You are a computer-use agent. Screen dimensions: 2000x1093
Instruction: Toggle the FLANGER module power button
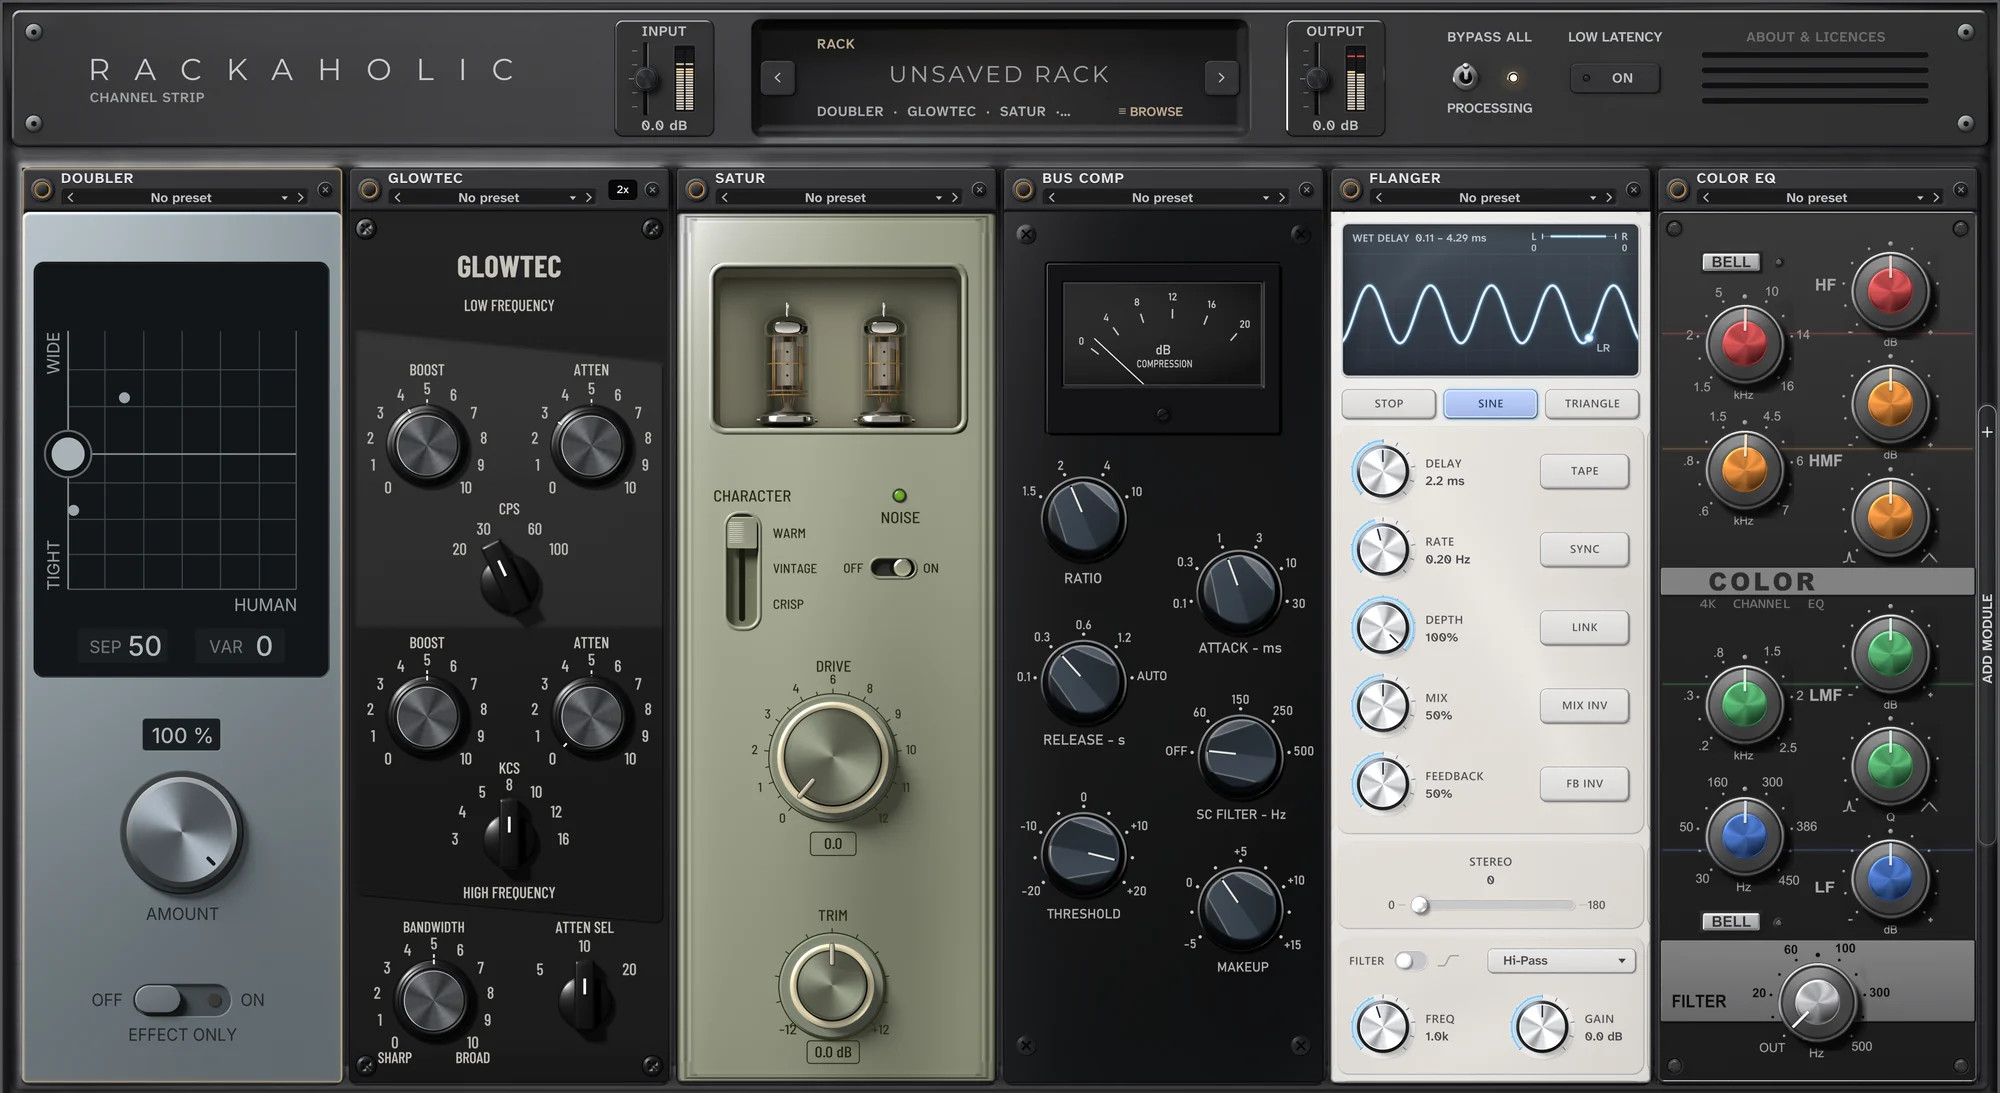tap(1350, 190)
